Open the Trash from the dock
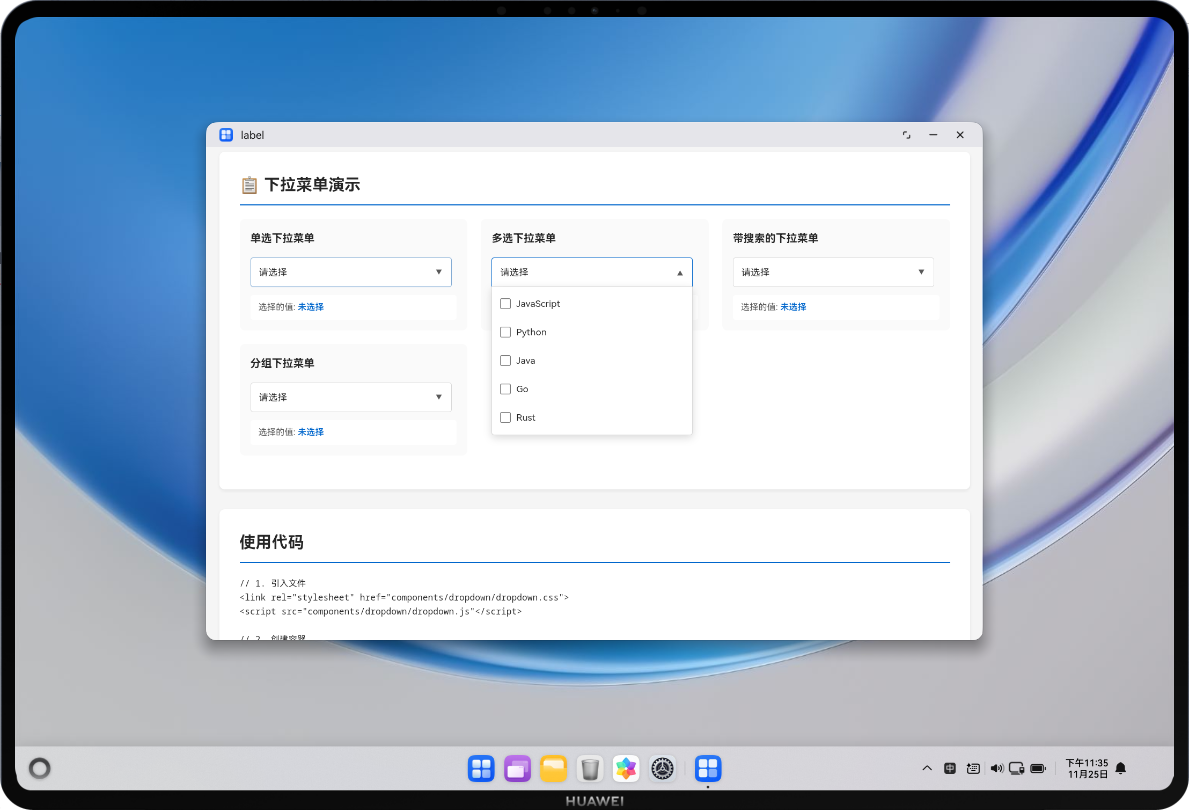Image resolution: width=1189 pixels, height=810 pixels. point(590,768)
